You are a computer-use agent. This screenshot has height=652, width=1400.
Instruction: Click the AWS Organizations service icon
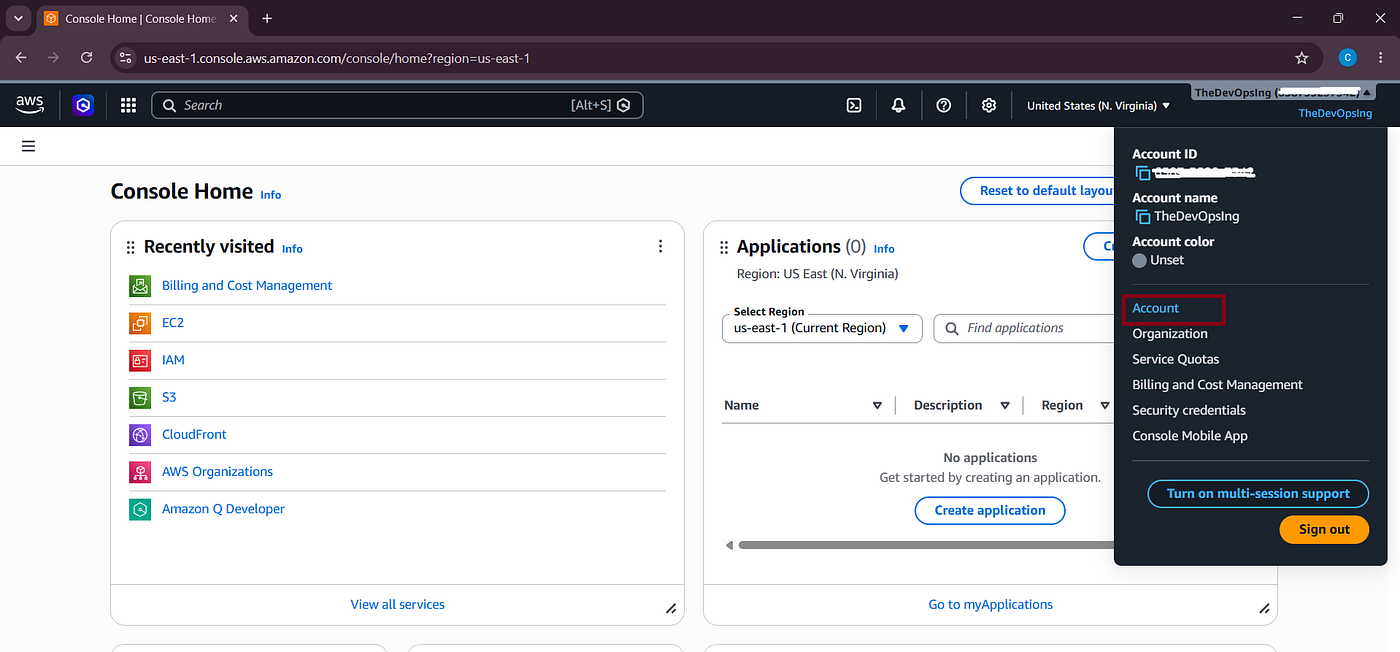tap(140, 472)
